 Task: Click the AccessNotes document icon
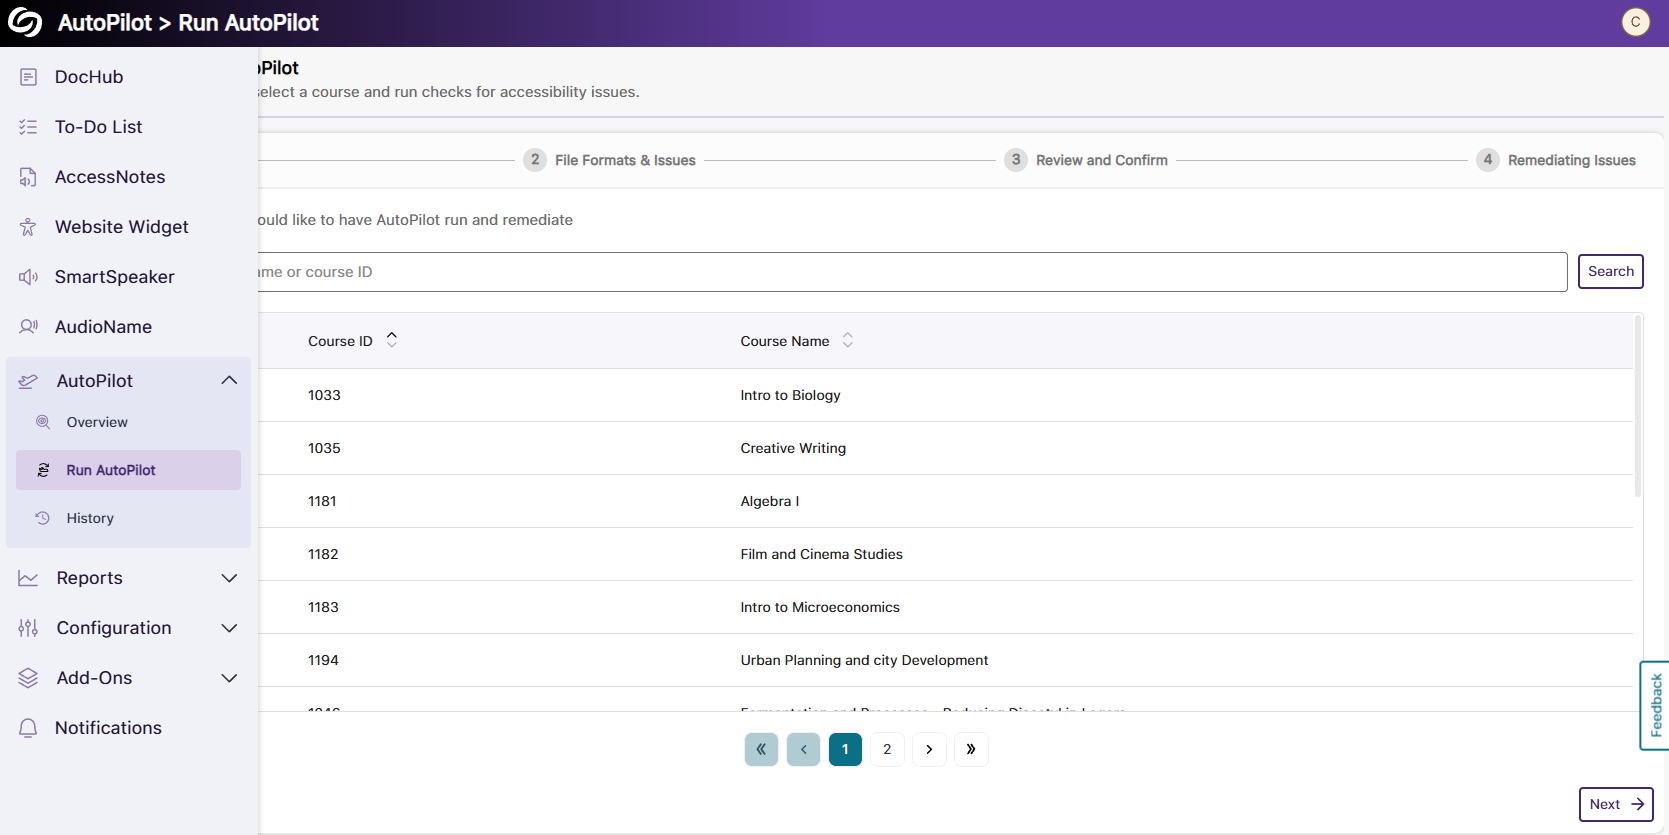coord(28,177)
